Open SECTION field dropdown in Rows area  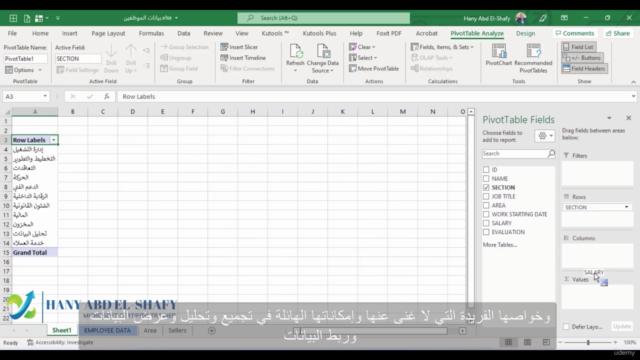click(627, 207)
